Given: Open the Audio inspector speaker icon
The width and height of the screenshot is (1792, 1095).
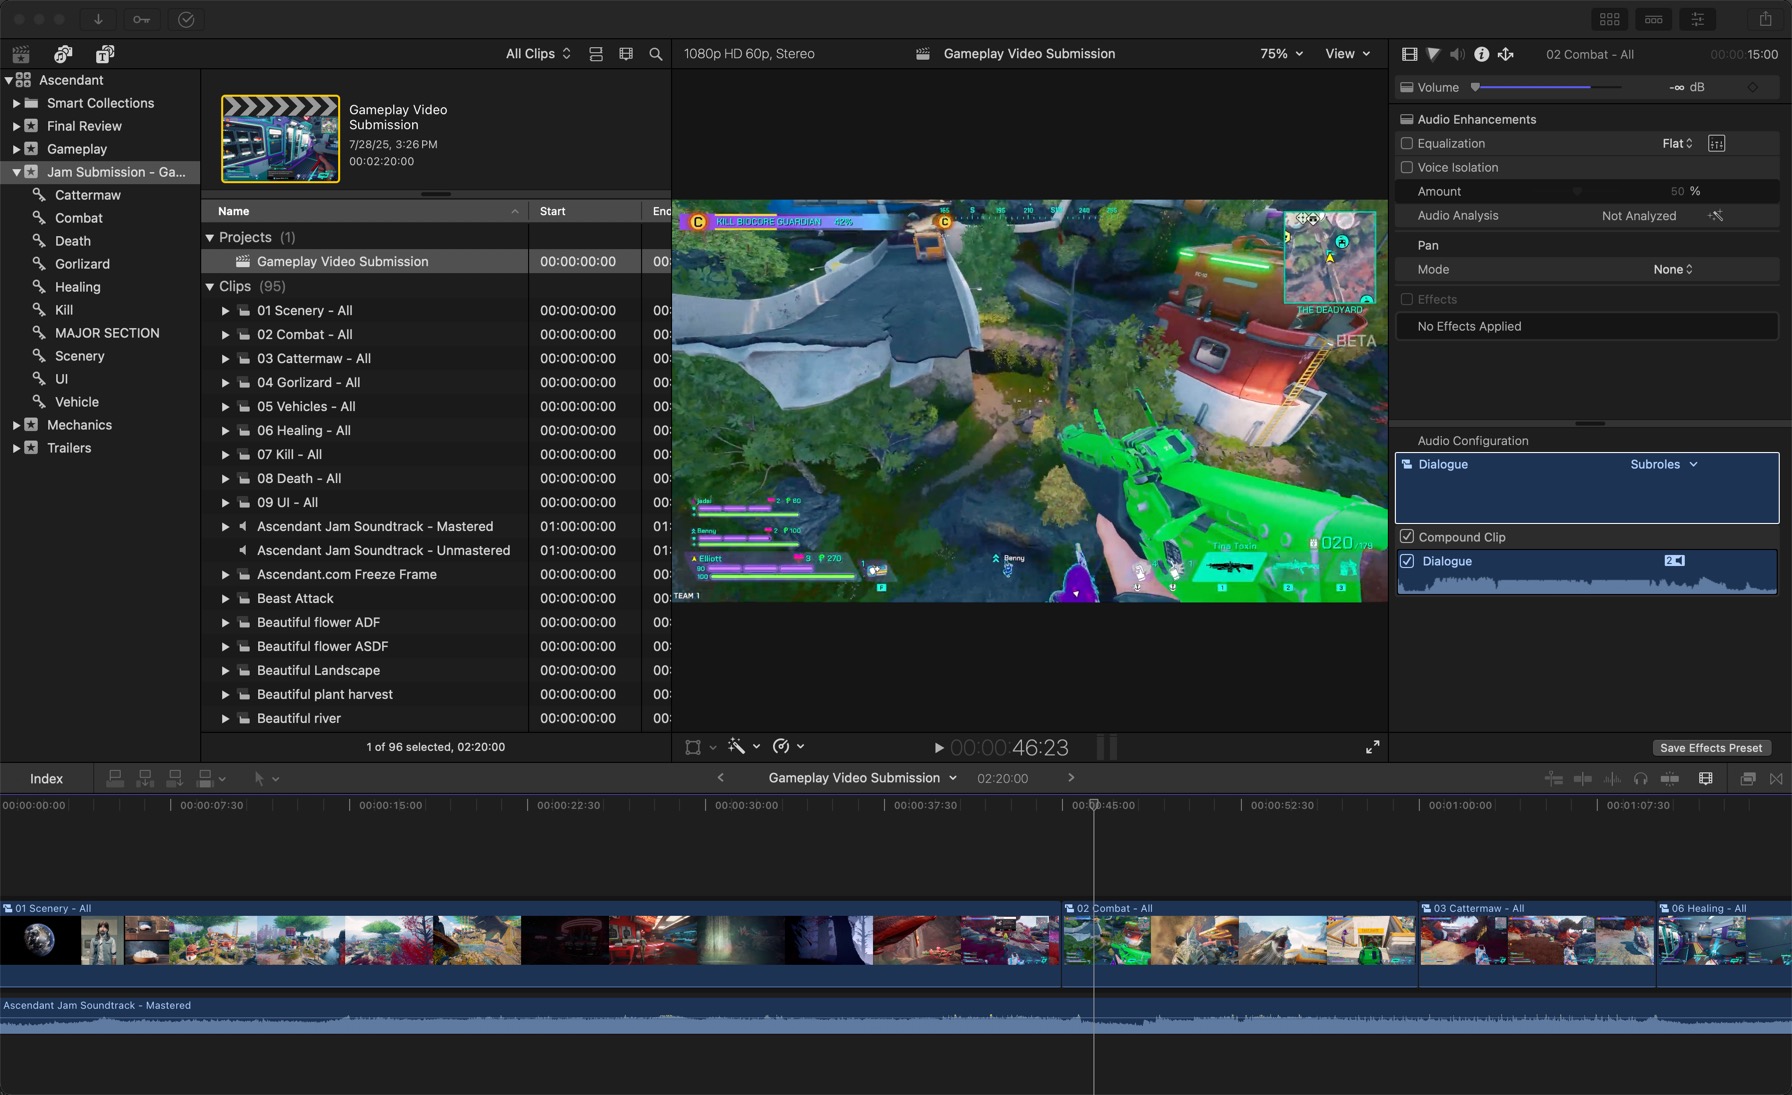Looking at the screenshot, I should tap(1457, 54).
